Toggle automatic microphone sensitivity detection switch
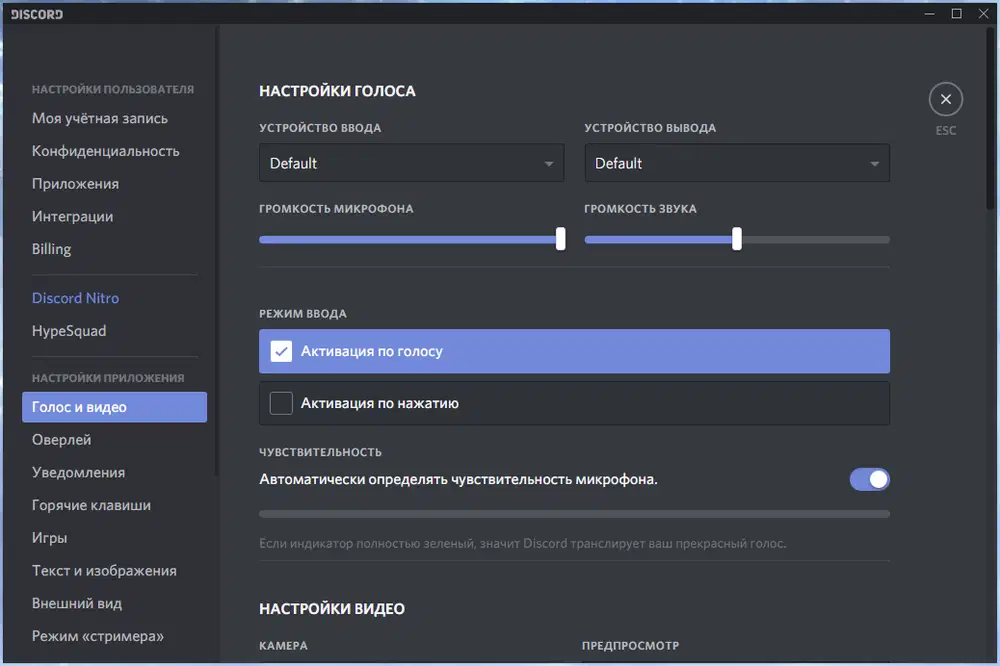The image size is (1000, 666). click(869, 479)
